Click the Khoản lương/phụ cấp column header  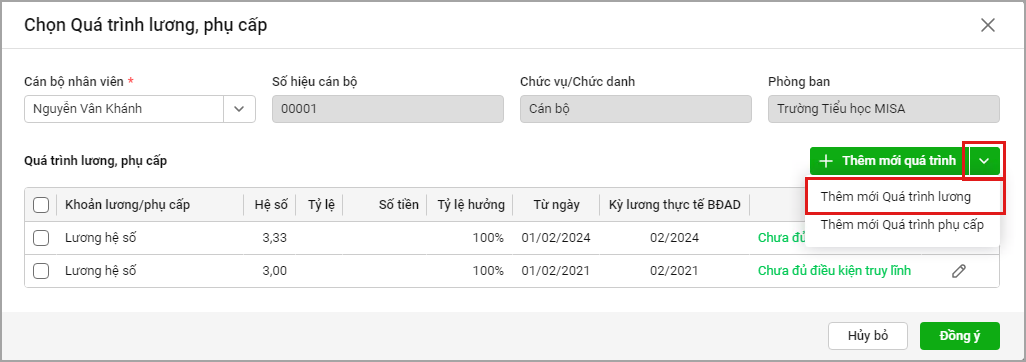click(x=127, y=205)
